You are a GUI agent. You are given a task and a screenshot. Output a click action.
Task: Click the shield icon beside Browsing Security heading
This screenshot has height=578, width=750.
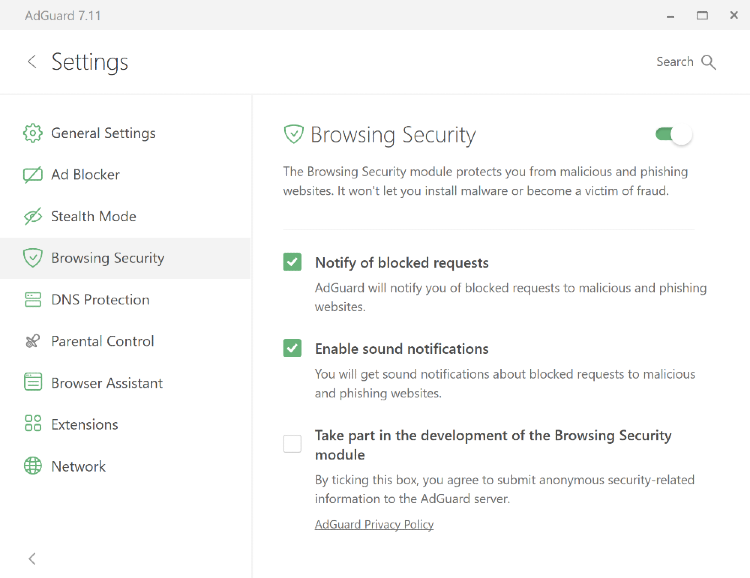(x=293, y=134)
